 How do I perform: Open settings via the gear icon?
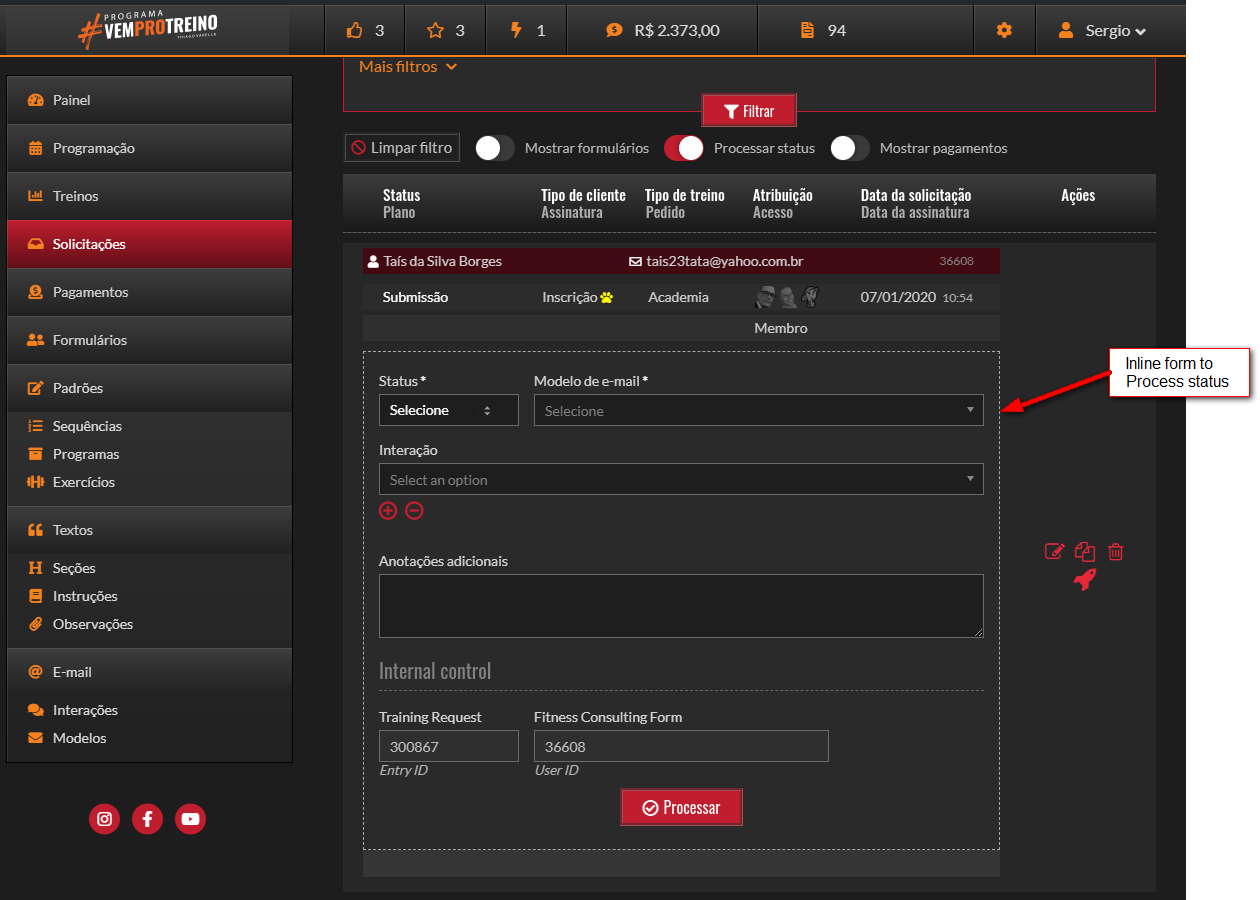tap(1004, 30)
